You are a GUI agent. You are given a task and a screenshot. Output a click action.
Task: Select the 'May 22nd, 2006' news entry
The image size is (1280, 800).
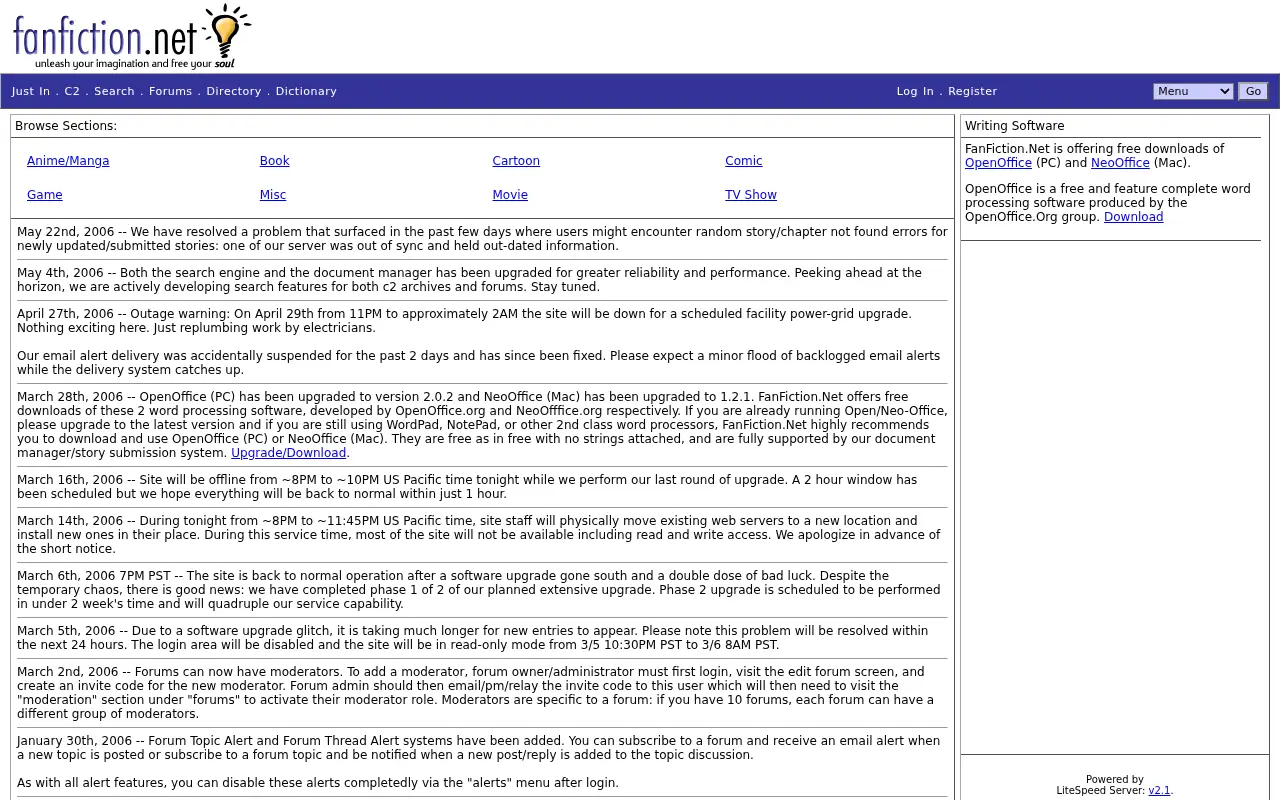pos(482,239)
